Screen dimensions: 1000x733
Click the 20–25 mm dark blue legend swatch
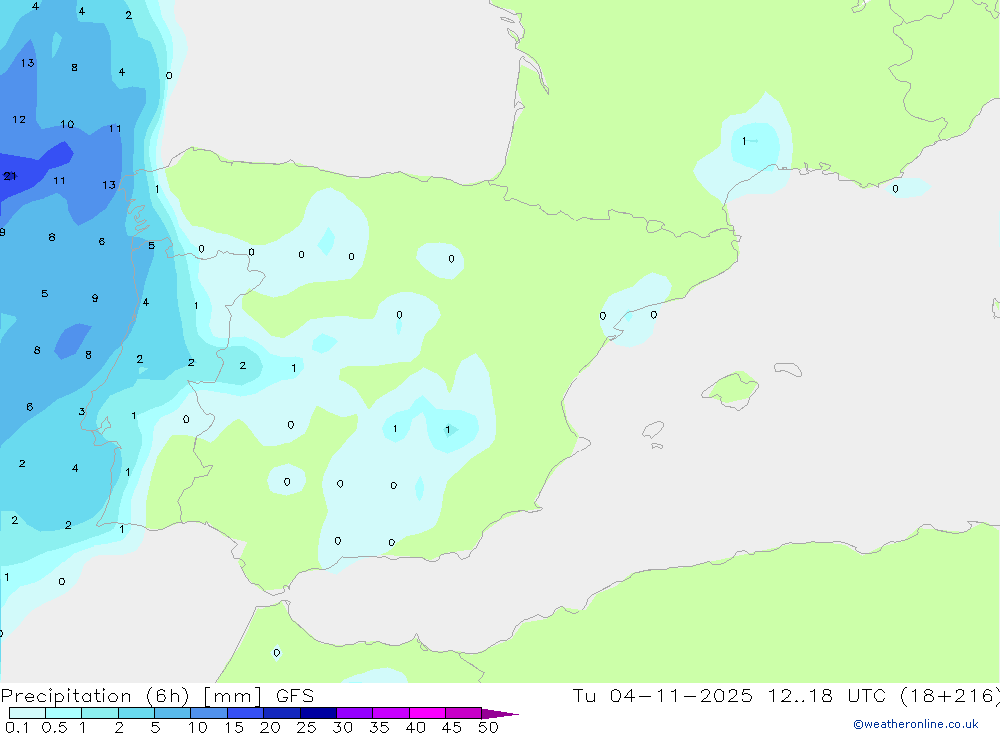282,713
